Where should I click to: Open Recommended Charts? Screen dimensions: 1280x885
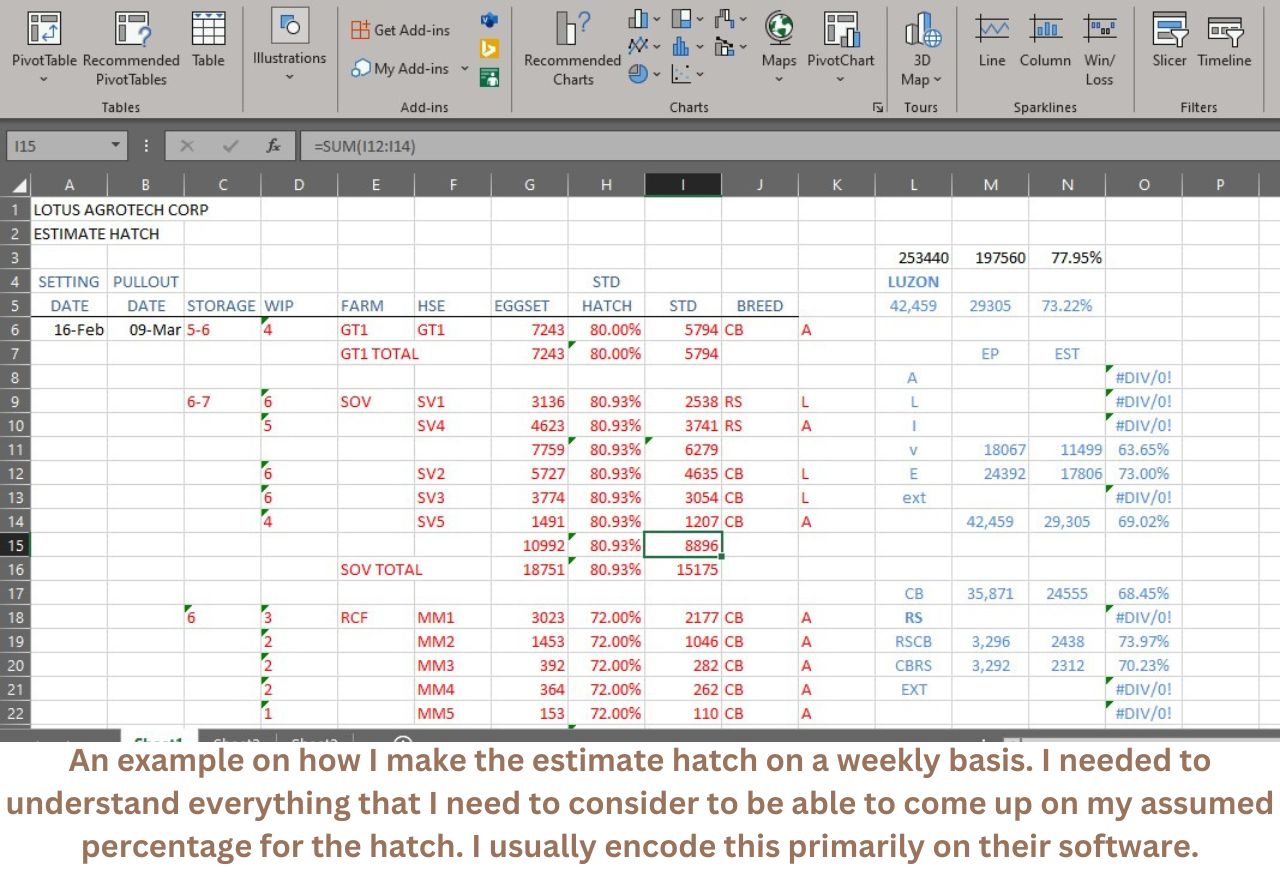pyautogui.click(x=572, y=47)
